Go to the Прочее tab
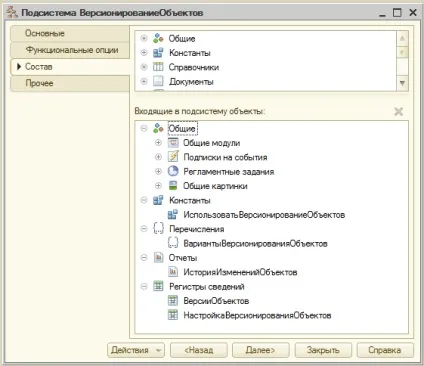This screenshot has height=366, width=424. pyautogui.click(x=70, y=83)
